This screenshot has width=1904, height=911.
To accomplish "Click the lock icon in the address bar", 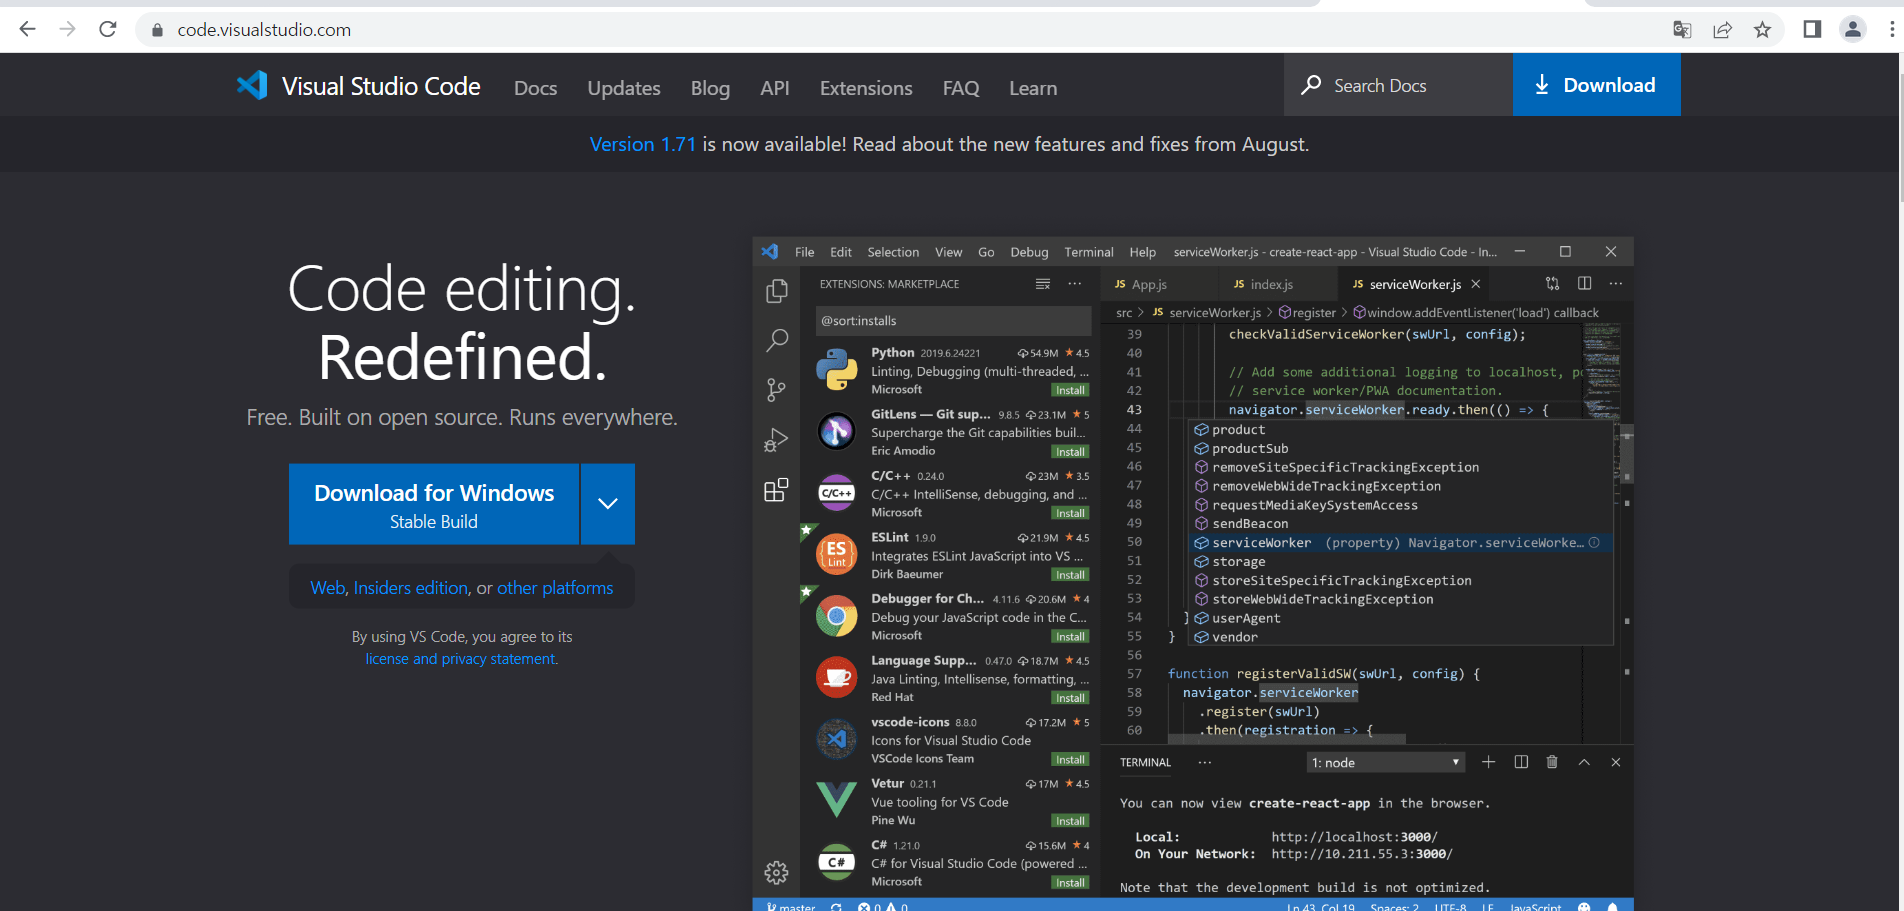I will (157, 30).
